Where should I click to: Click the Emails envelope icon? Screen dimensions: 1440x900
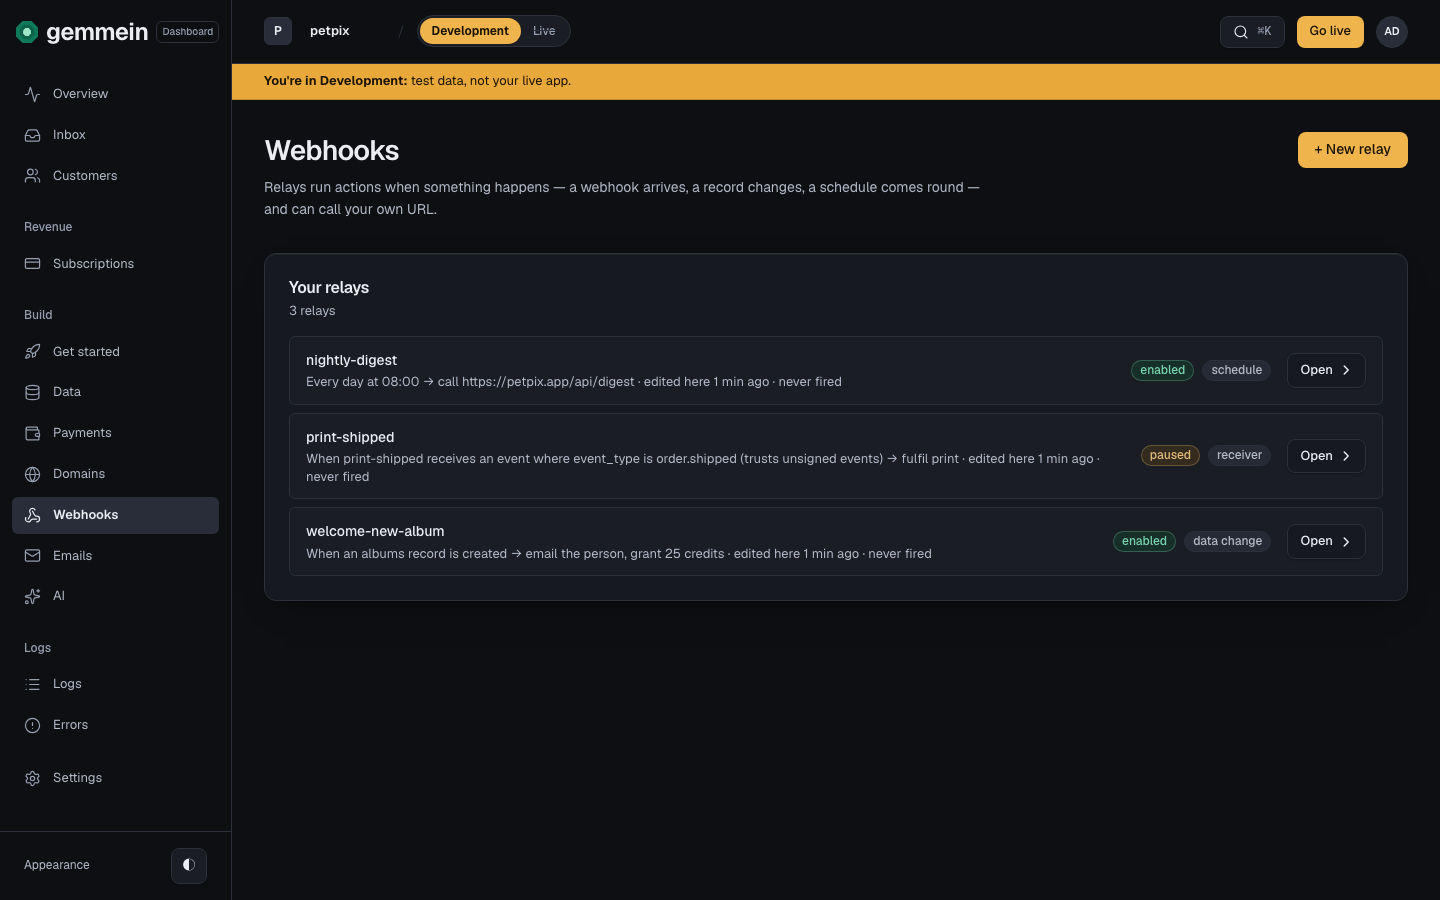(x=33, y=556)
